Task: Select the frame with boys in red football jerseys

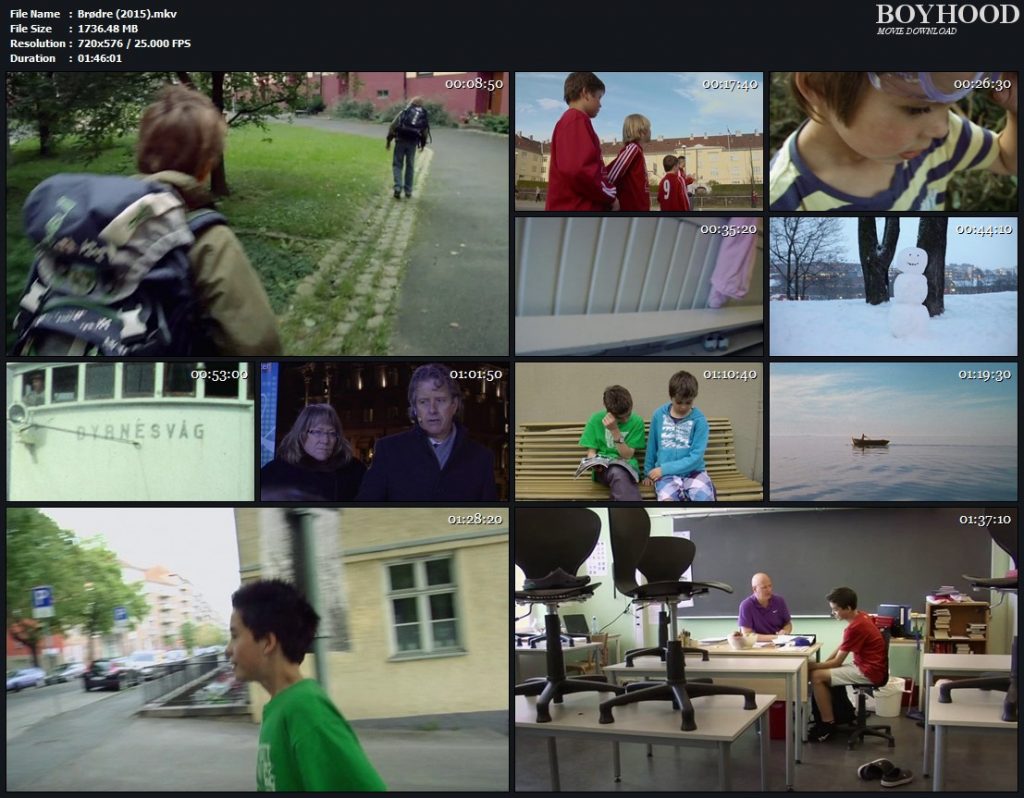Action: 639,141
